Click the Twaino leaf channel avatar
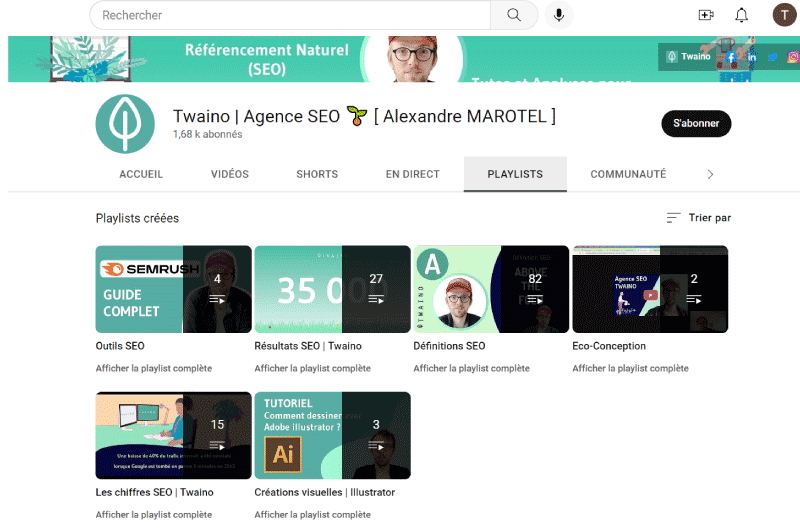800x530 pixels. 125,123
